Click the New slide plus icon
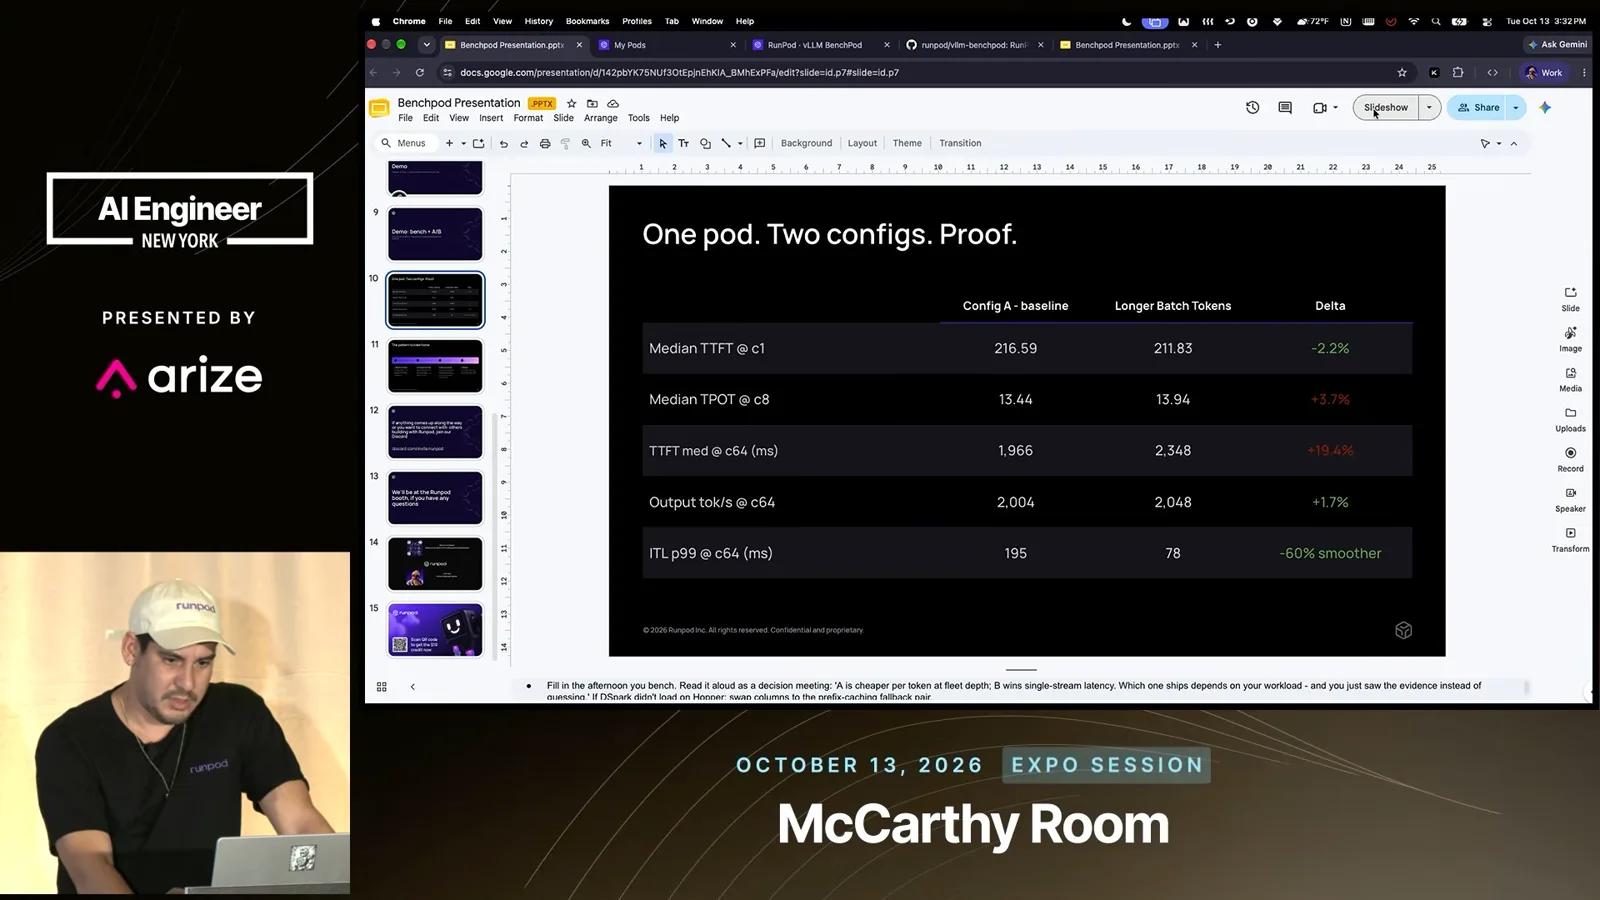The height and width of the screenshot is (900, 1600). (450, 143)
